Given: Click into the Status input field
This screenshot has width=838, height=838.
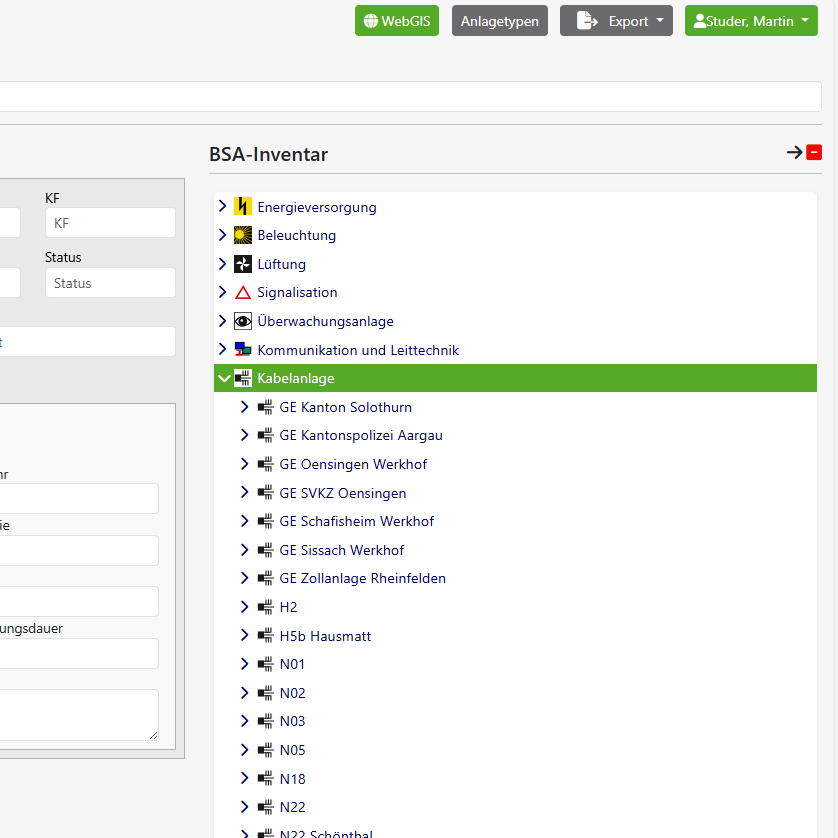Looking at the screenshot, I should point(110,283).
